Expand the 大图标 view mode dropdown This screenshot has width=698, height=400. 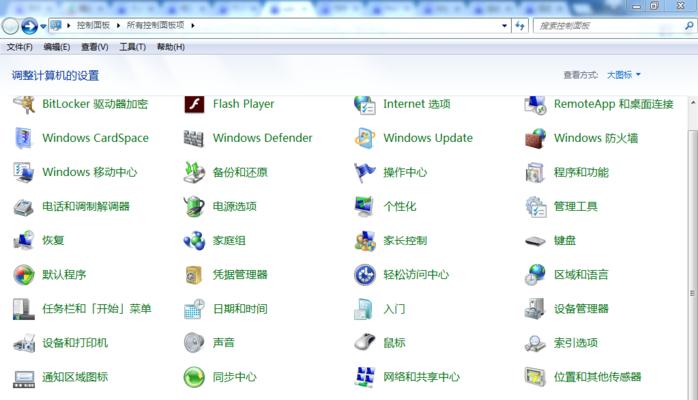[x=624, y=75]
